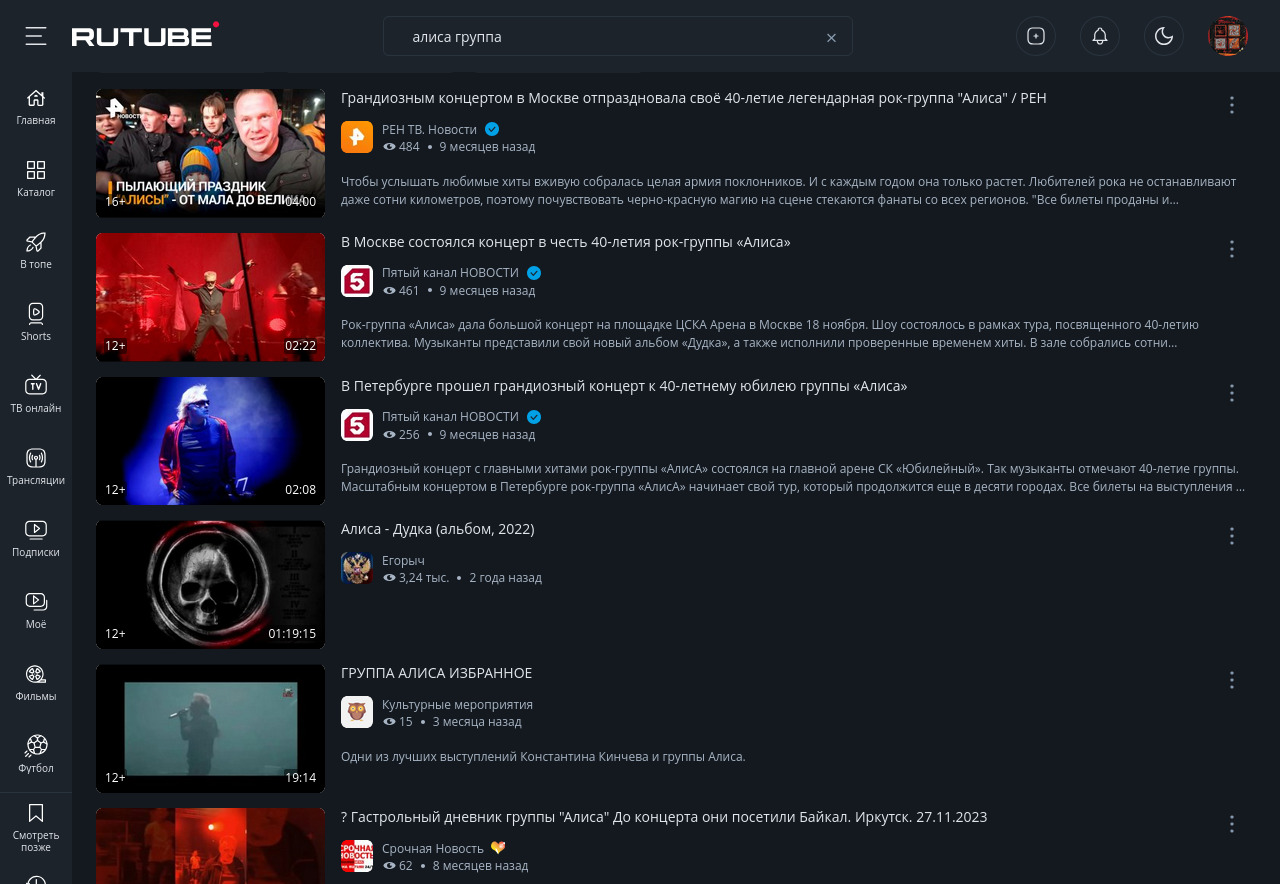Open the user profile avatar menu
This screenshot has width=1280, height=884.
(x=1228, y=36)
